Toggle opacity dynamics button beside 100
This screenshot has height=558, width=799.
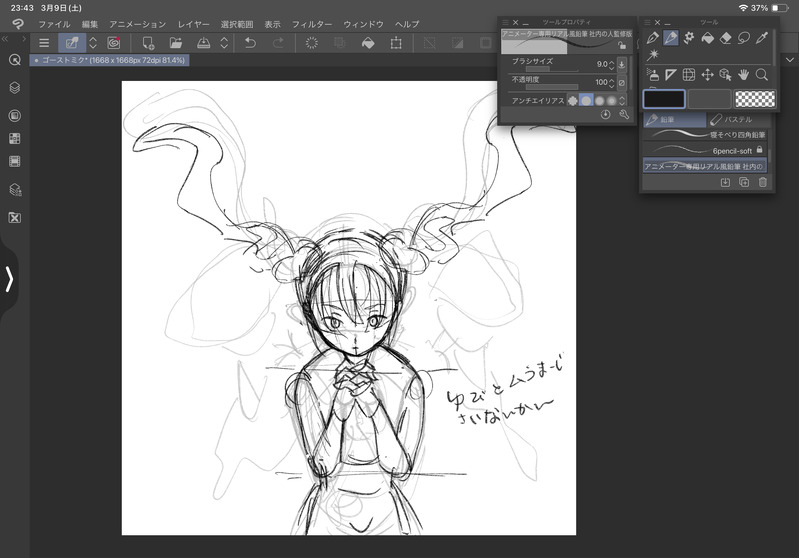pos(622,83)
